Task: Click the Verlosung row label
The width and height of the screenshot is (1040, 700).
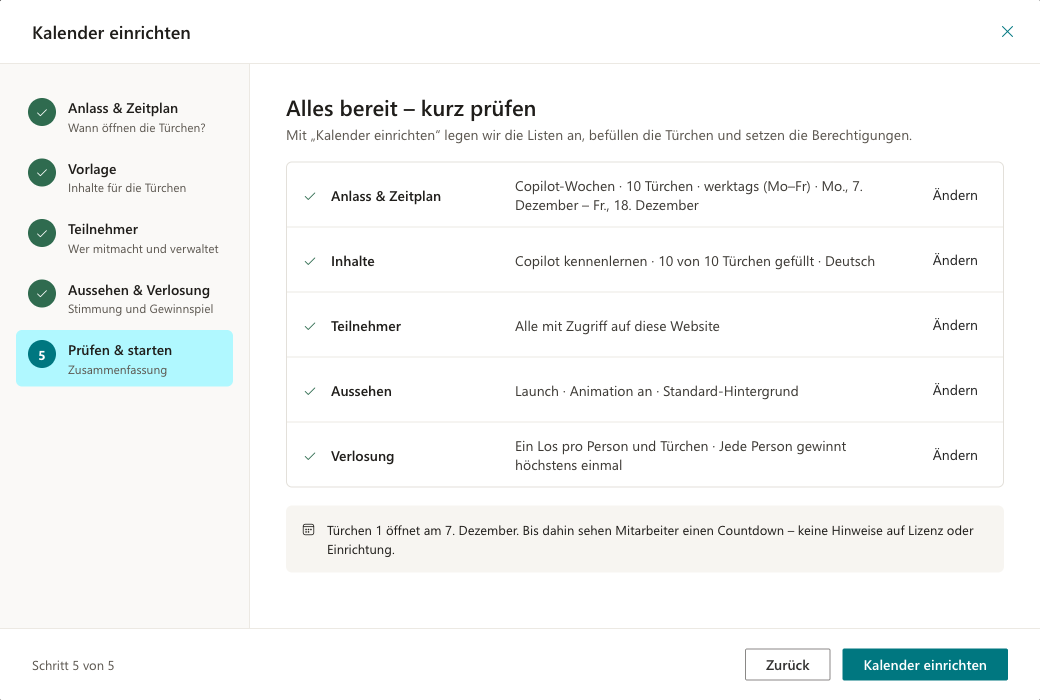Action: [x=362, y=456]
